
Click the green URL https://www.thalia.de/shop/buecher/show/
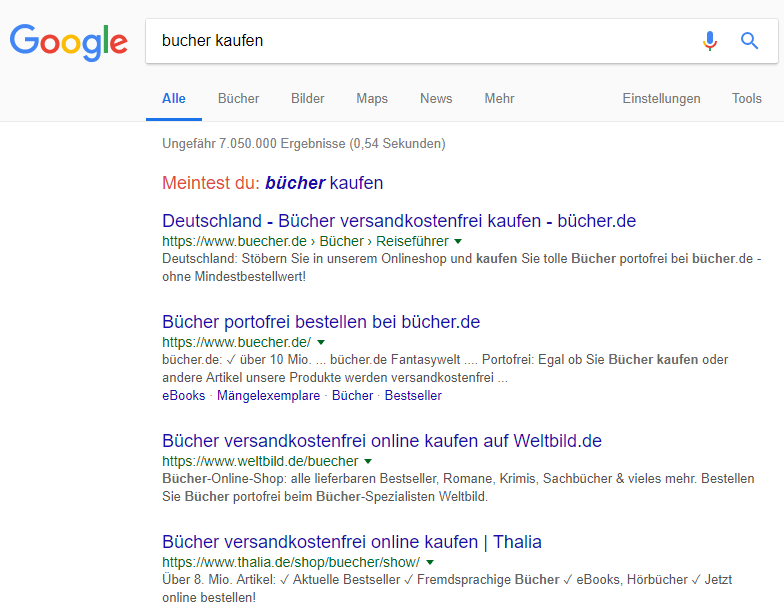click(x=291, y=562)
